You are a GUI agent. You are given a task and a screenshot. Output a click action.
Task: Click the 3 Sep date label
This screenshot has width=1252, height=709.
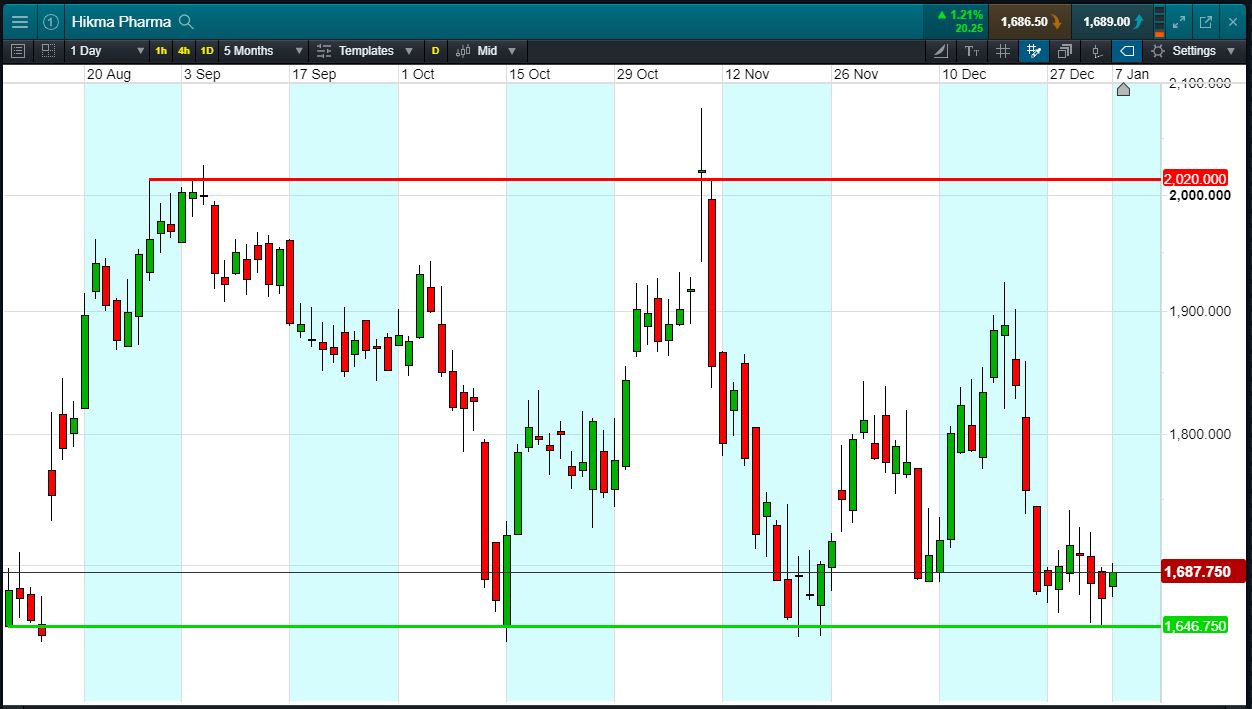201,74
